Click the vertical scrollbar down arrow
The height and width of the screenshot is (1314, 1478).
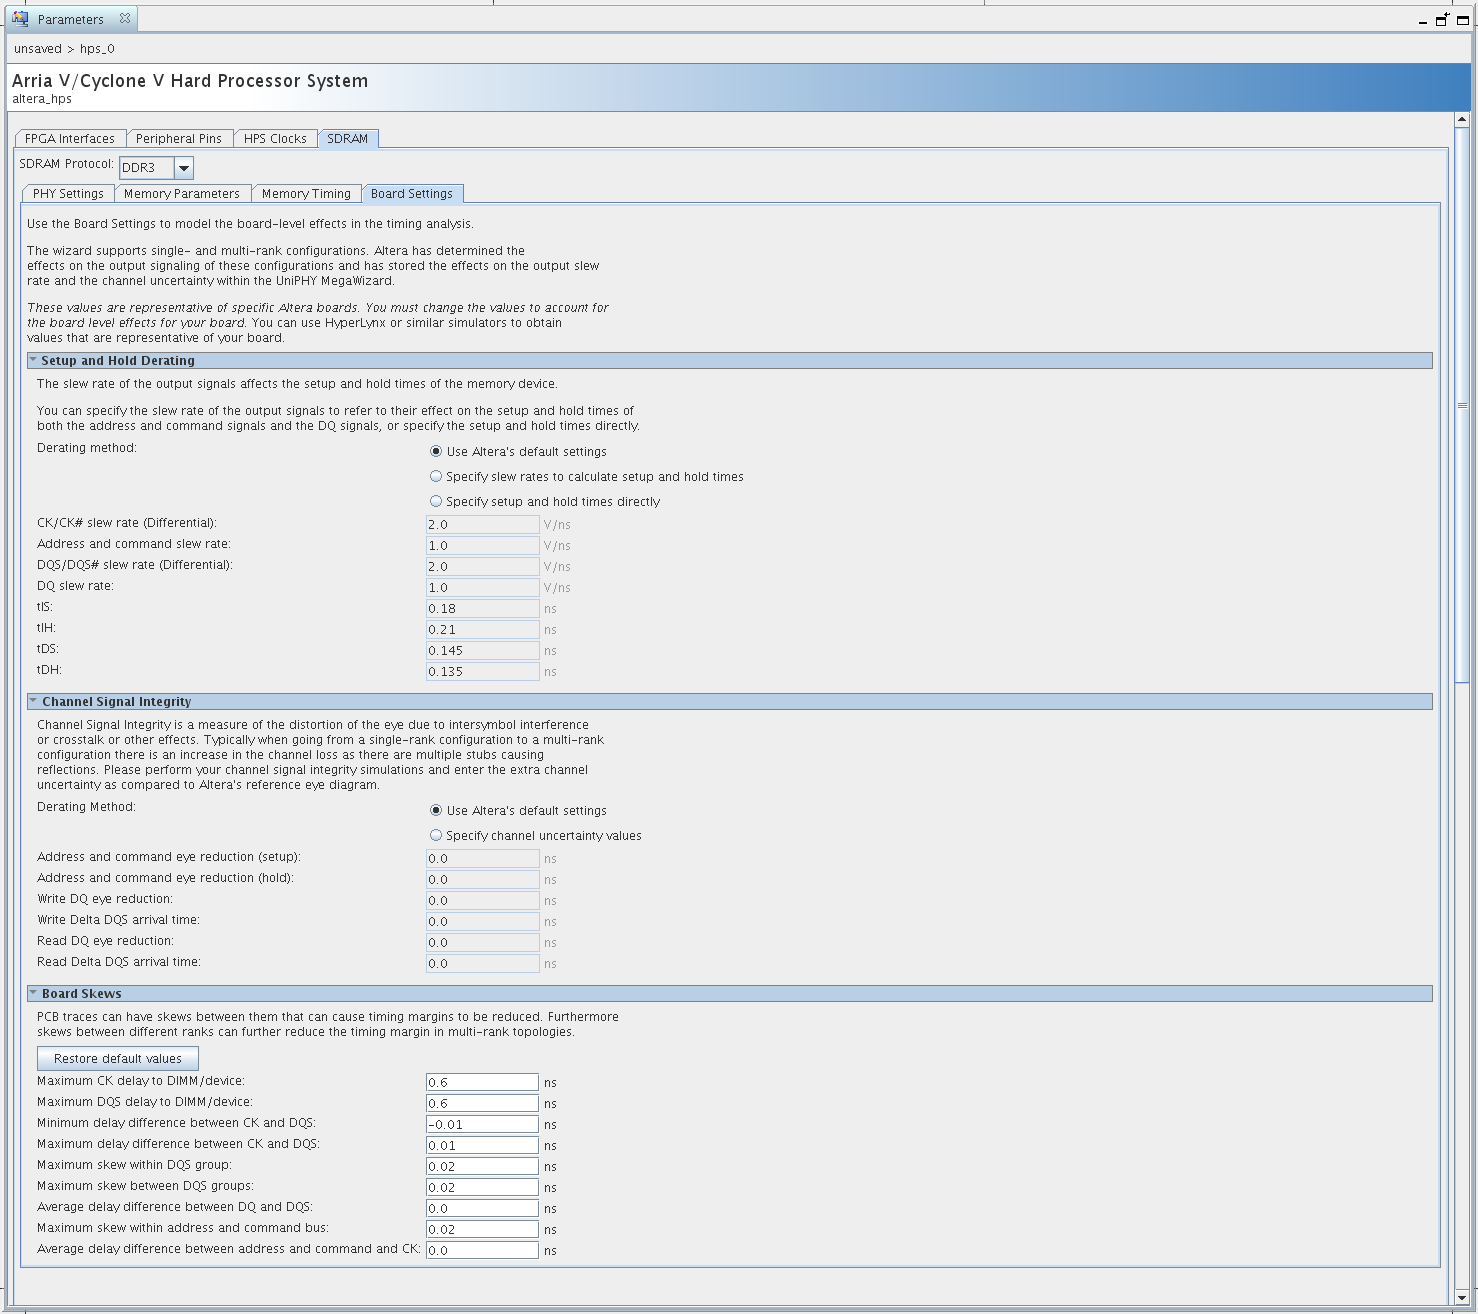tap(1462, 1297)
